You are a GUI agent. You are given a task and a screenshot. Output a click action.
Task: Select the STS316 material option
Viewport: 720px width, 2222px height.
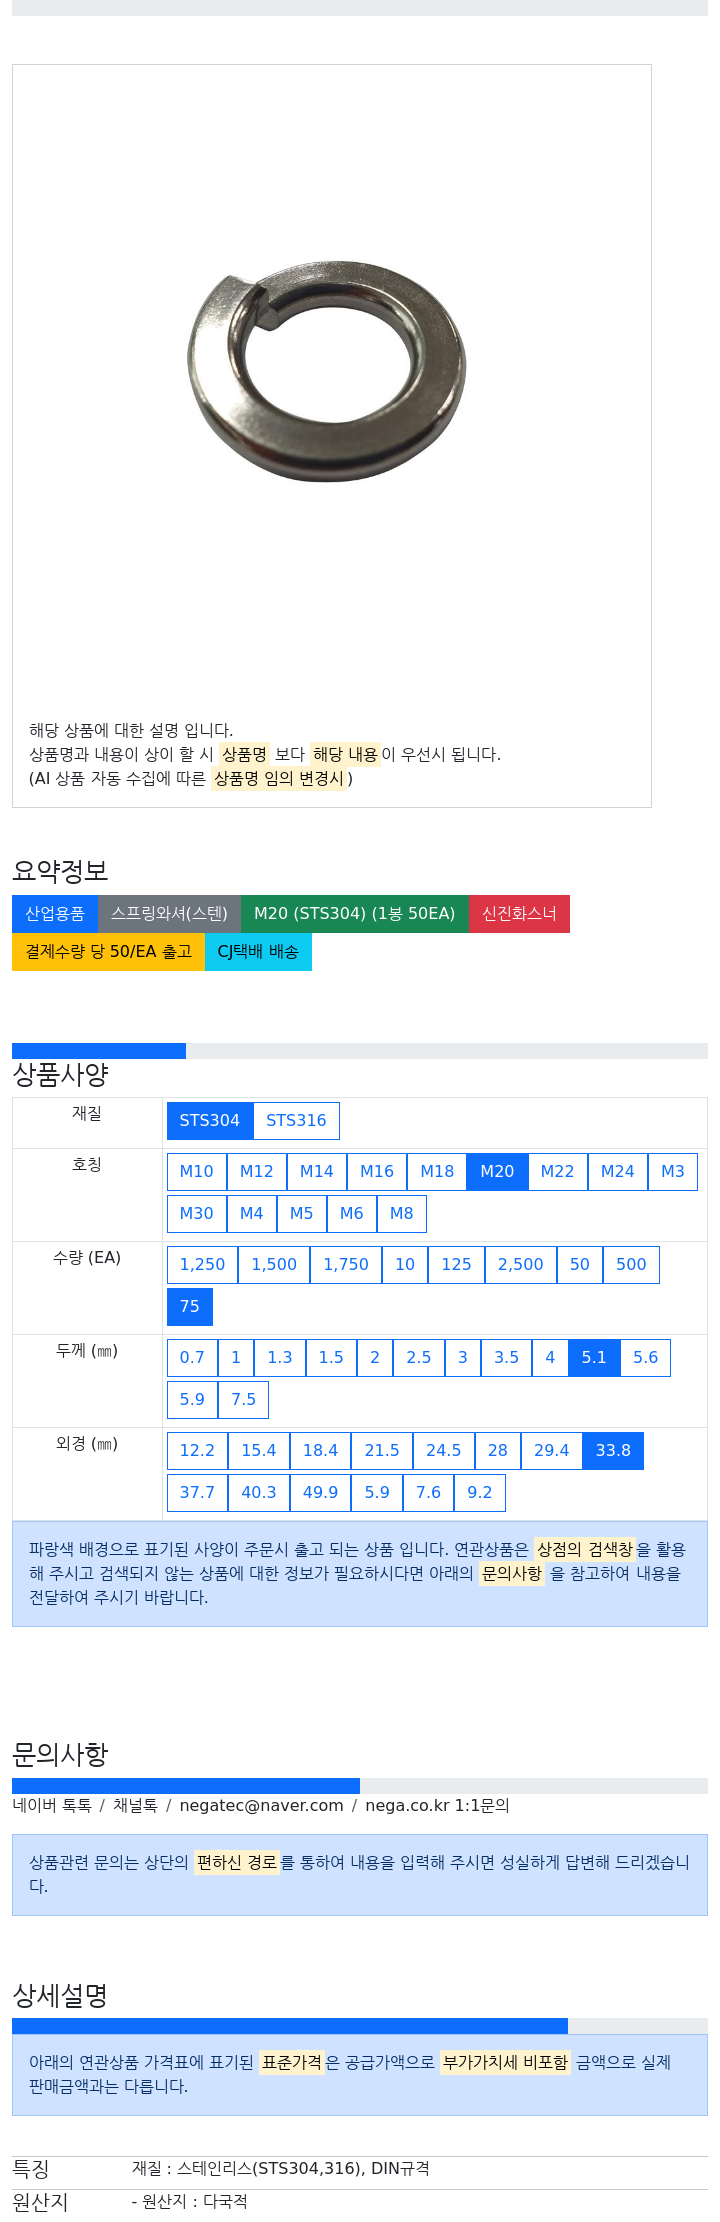tap(296, 1120)
